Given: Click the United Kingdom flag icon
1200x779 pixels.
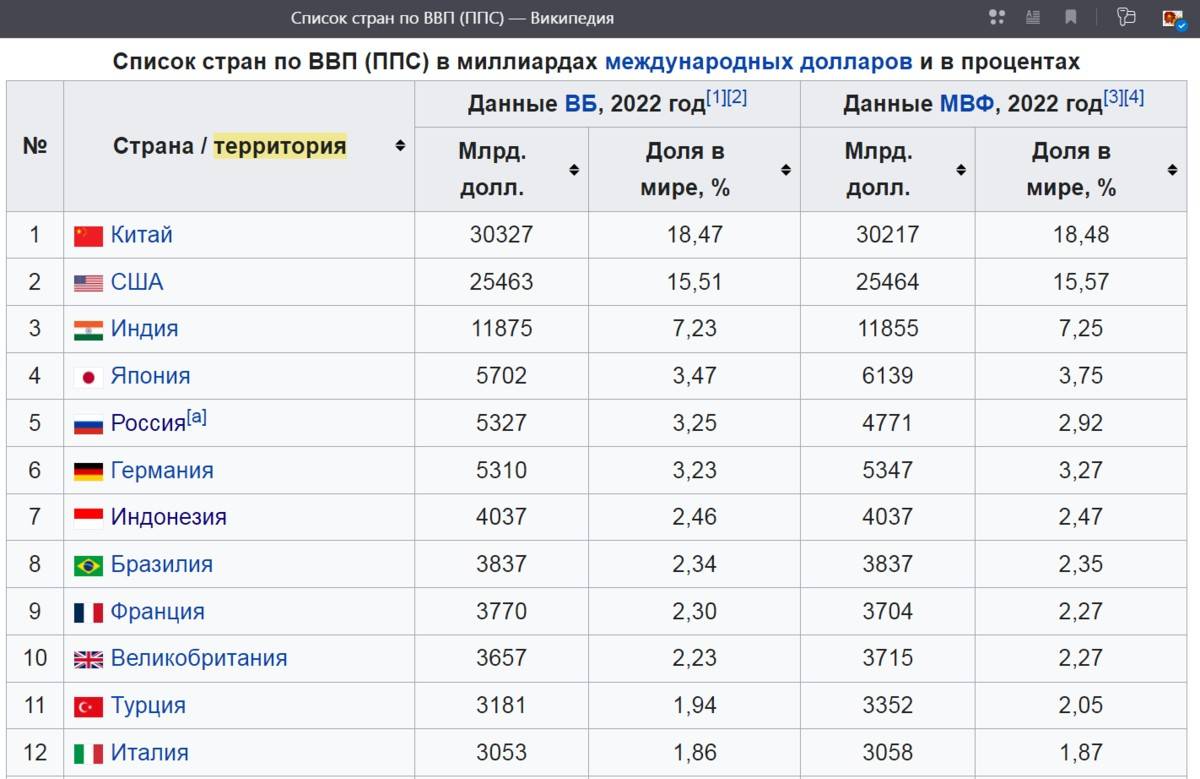Looking at the screenshot, I should click(88, 659).
